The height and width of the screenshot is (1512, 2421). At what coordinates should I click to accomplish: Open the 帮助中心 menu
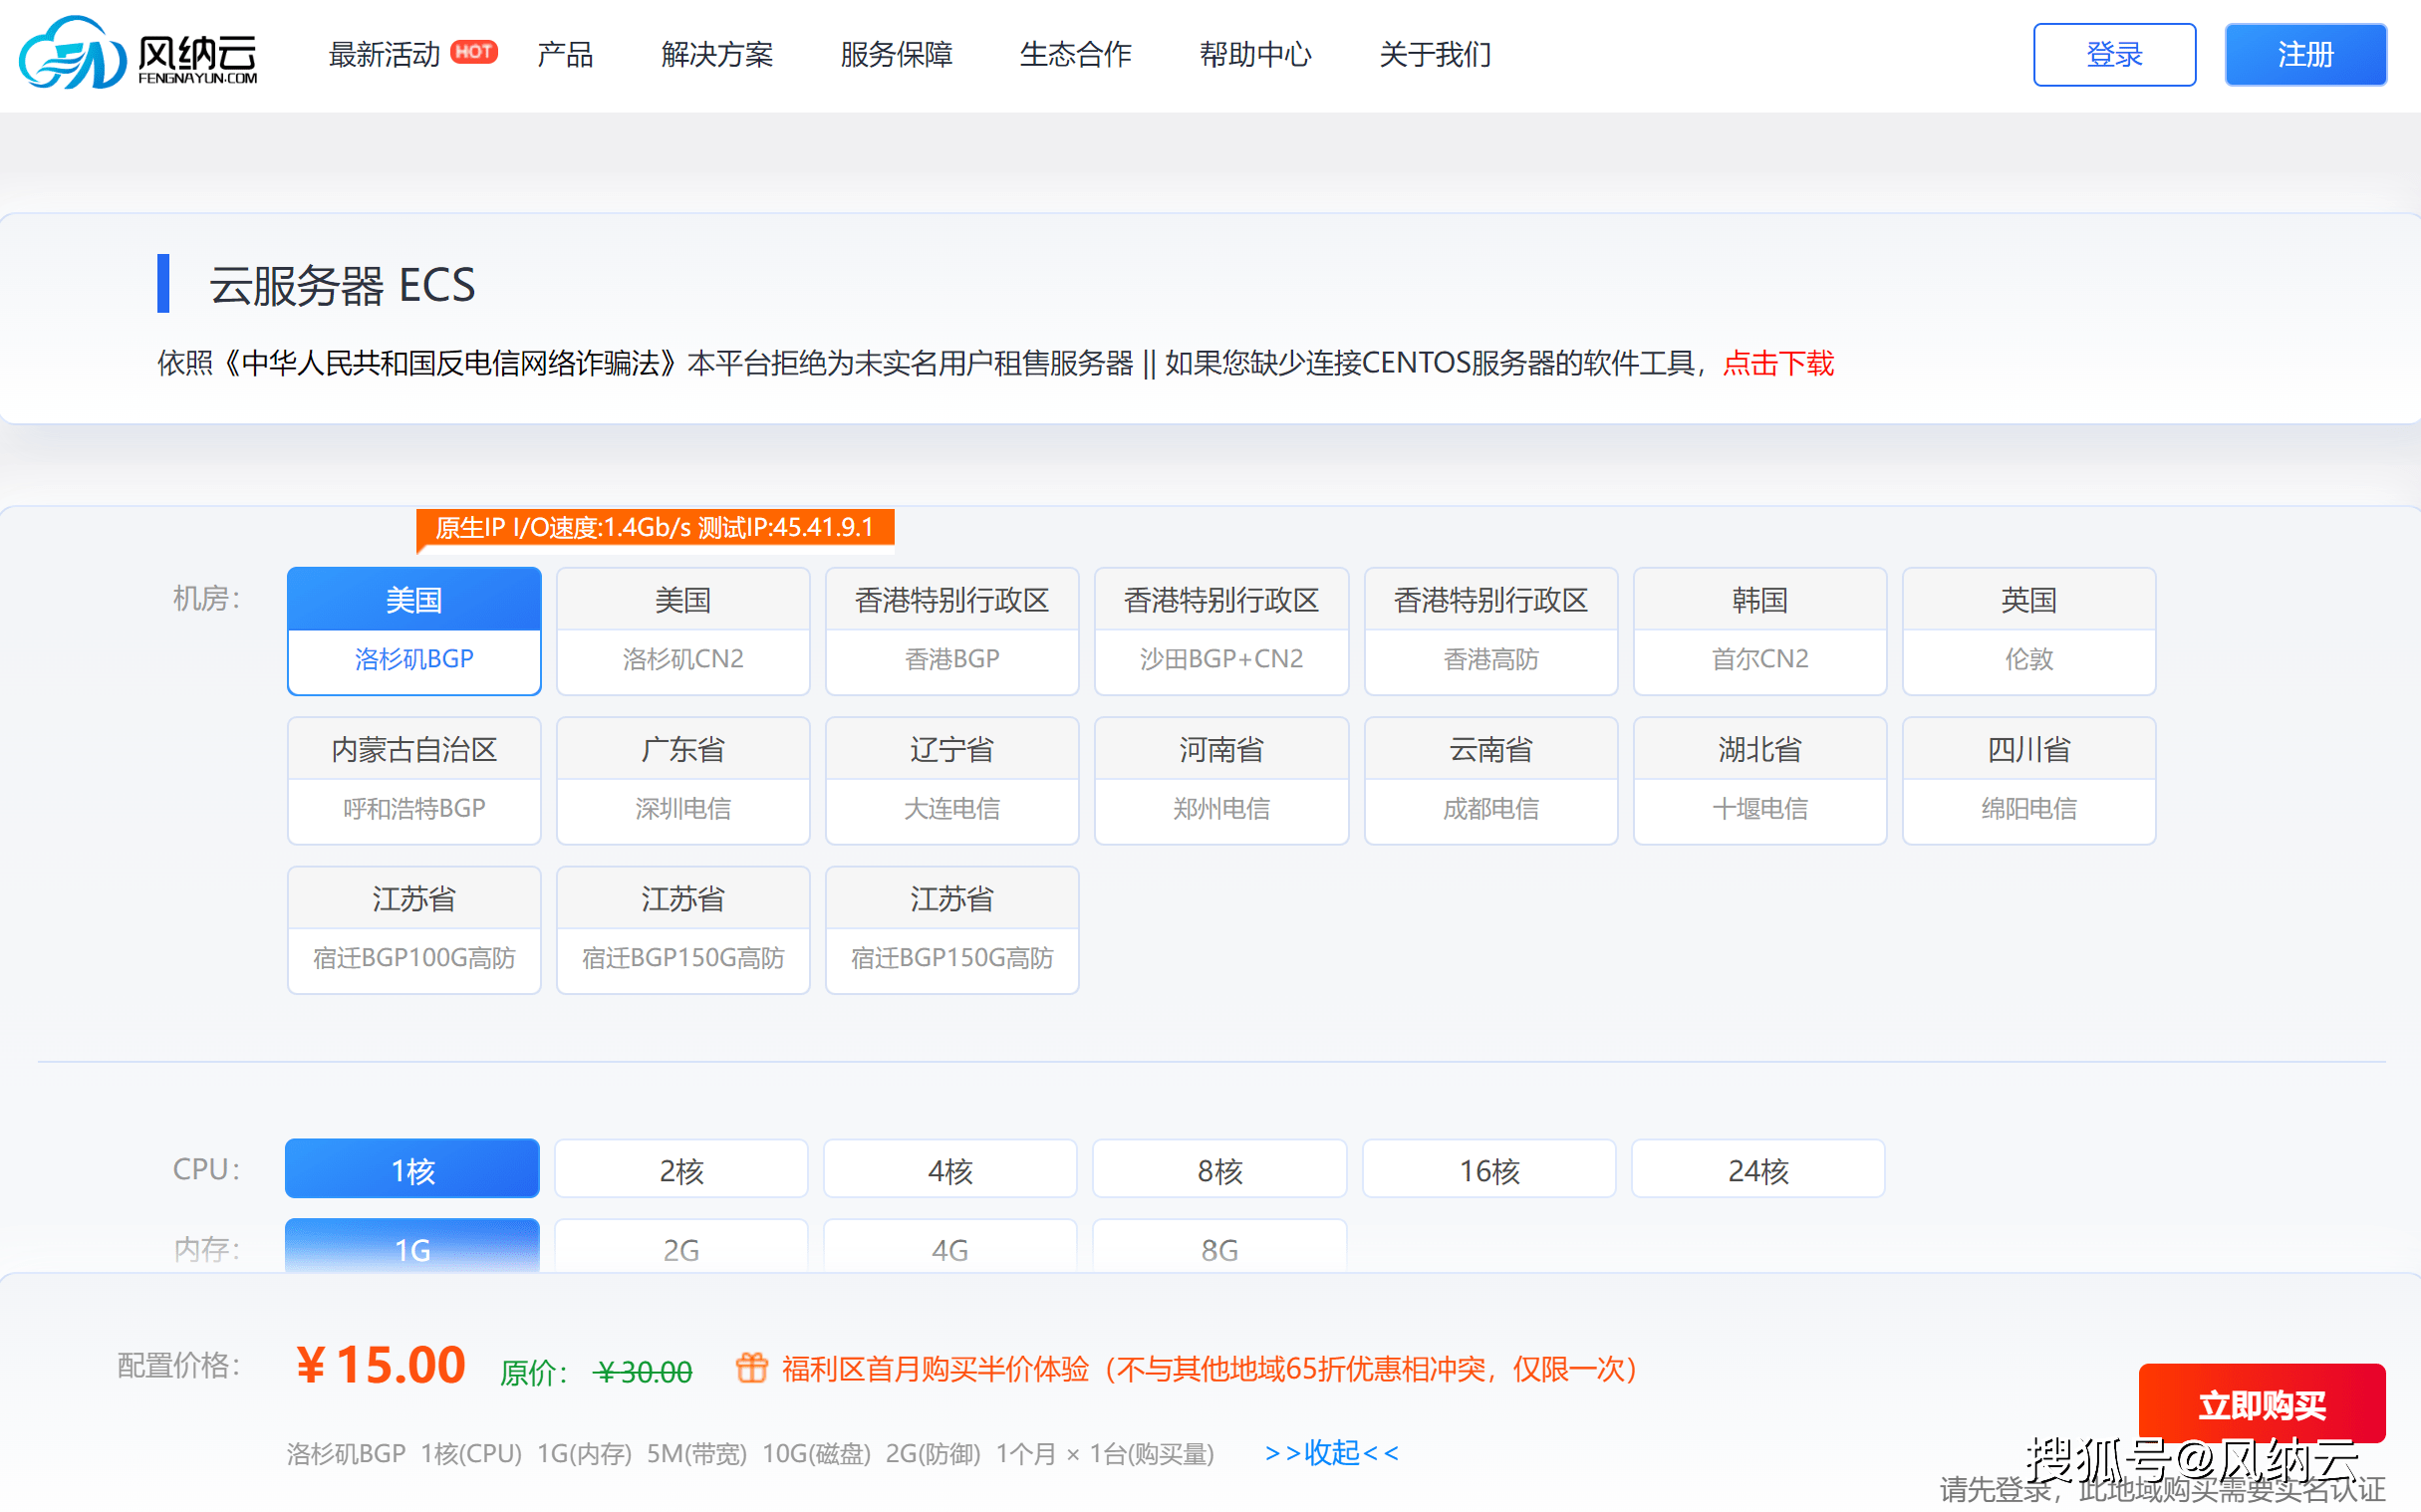pyautogui.click(x=1255, y=54)
